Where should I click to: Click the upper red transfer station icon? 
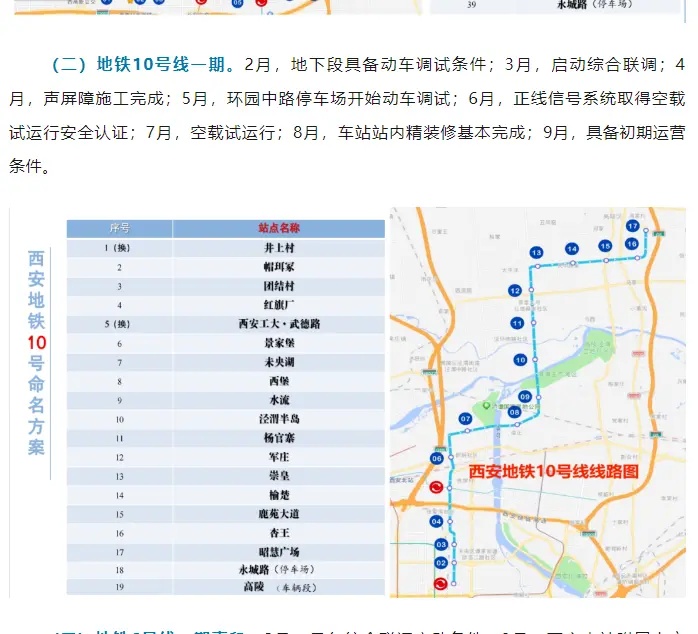coord(436,488)
